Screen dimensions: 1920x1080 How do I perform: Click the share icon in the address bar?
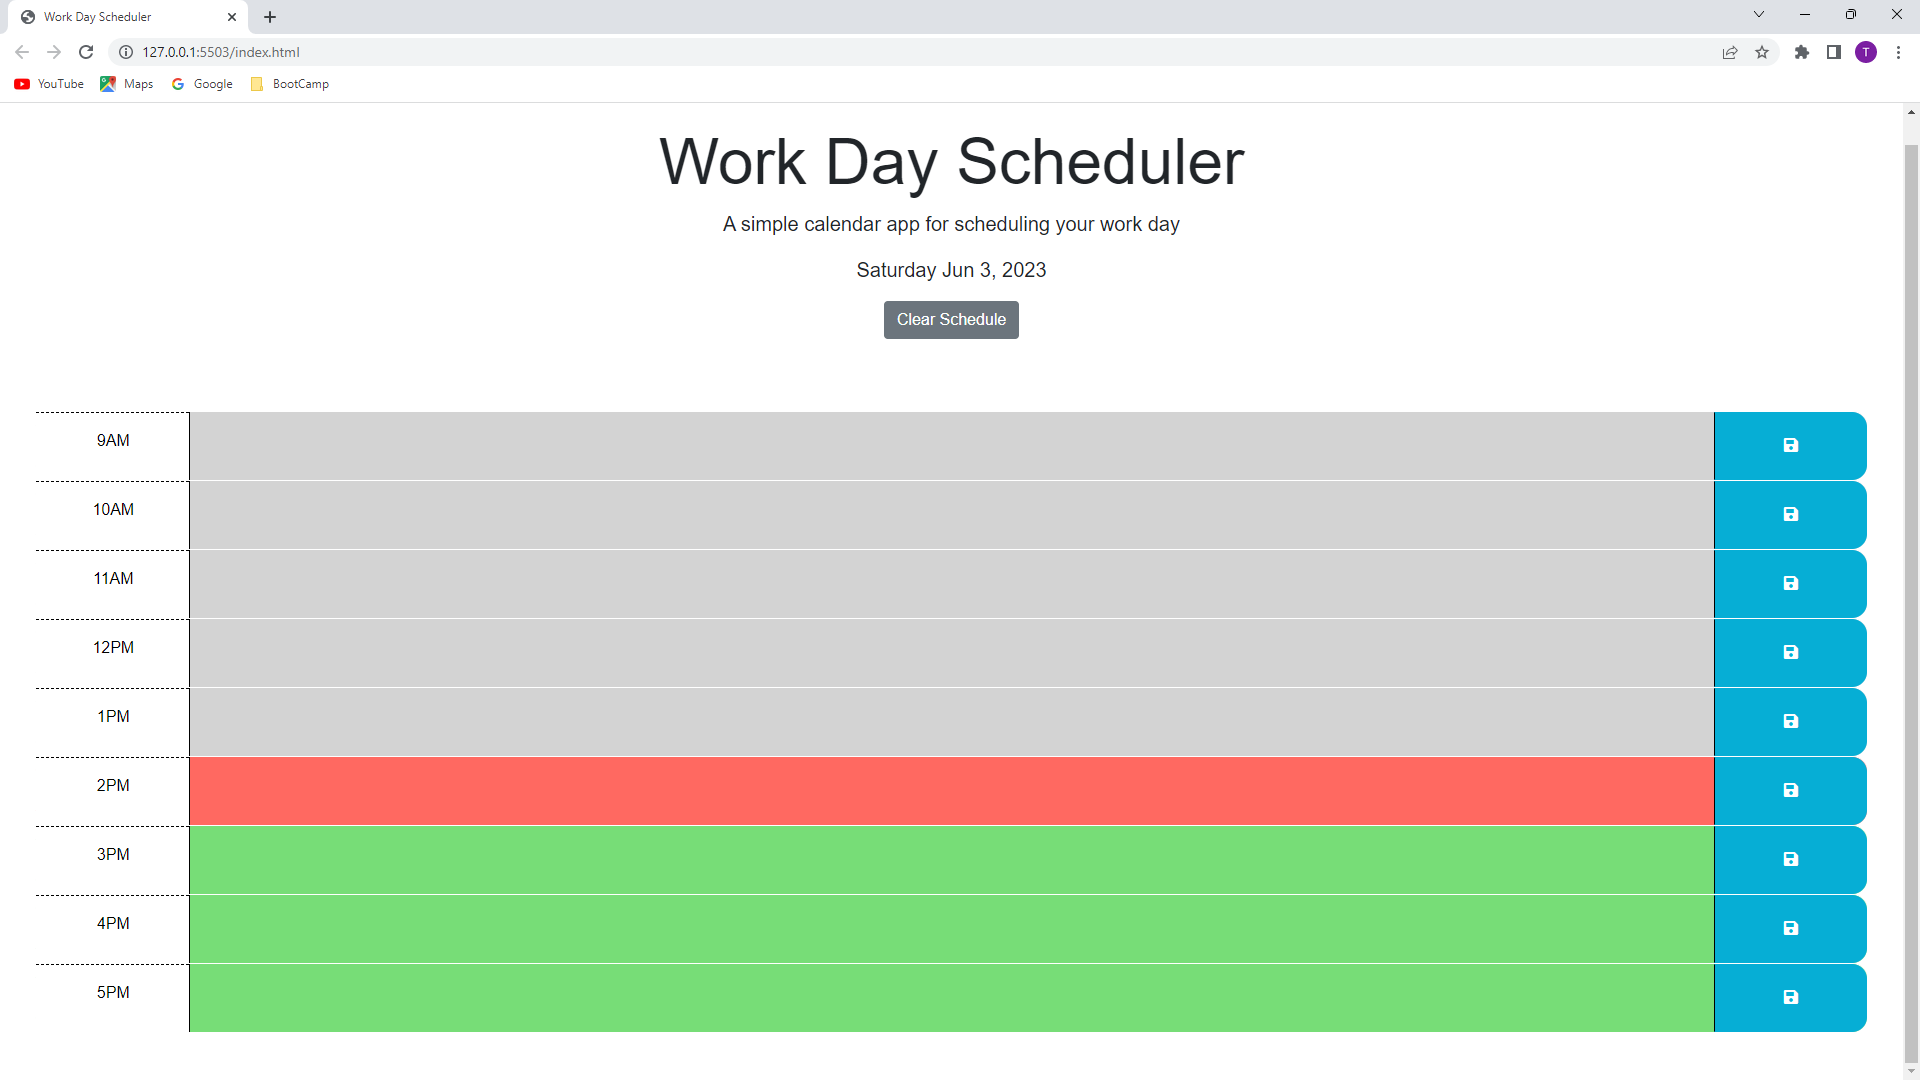coord(1730,52)
